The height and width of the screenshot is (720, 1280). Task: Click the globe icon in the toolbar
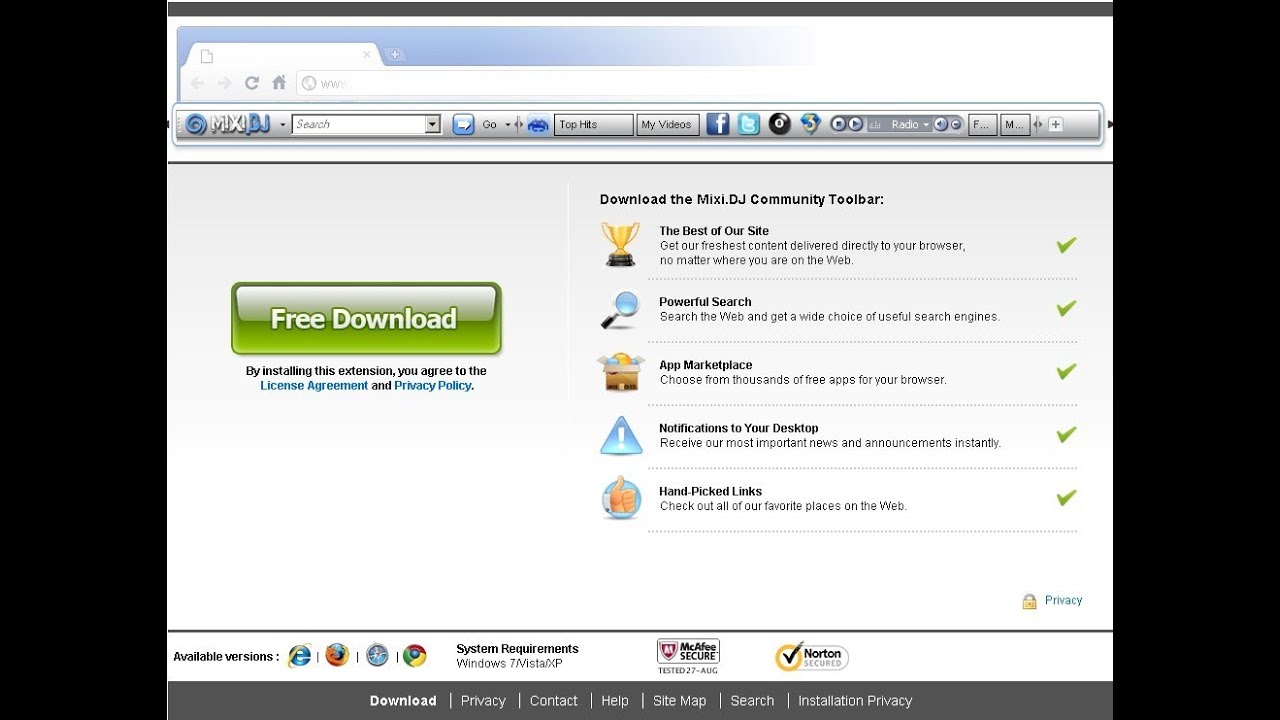click(810, 124)
